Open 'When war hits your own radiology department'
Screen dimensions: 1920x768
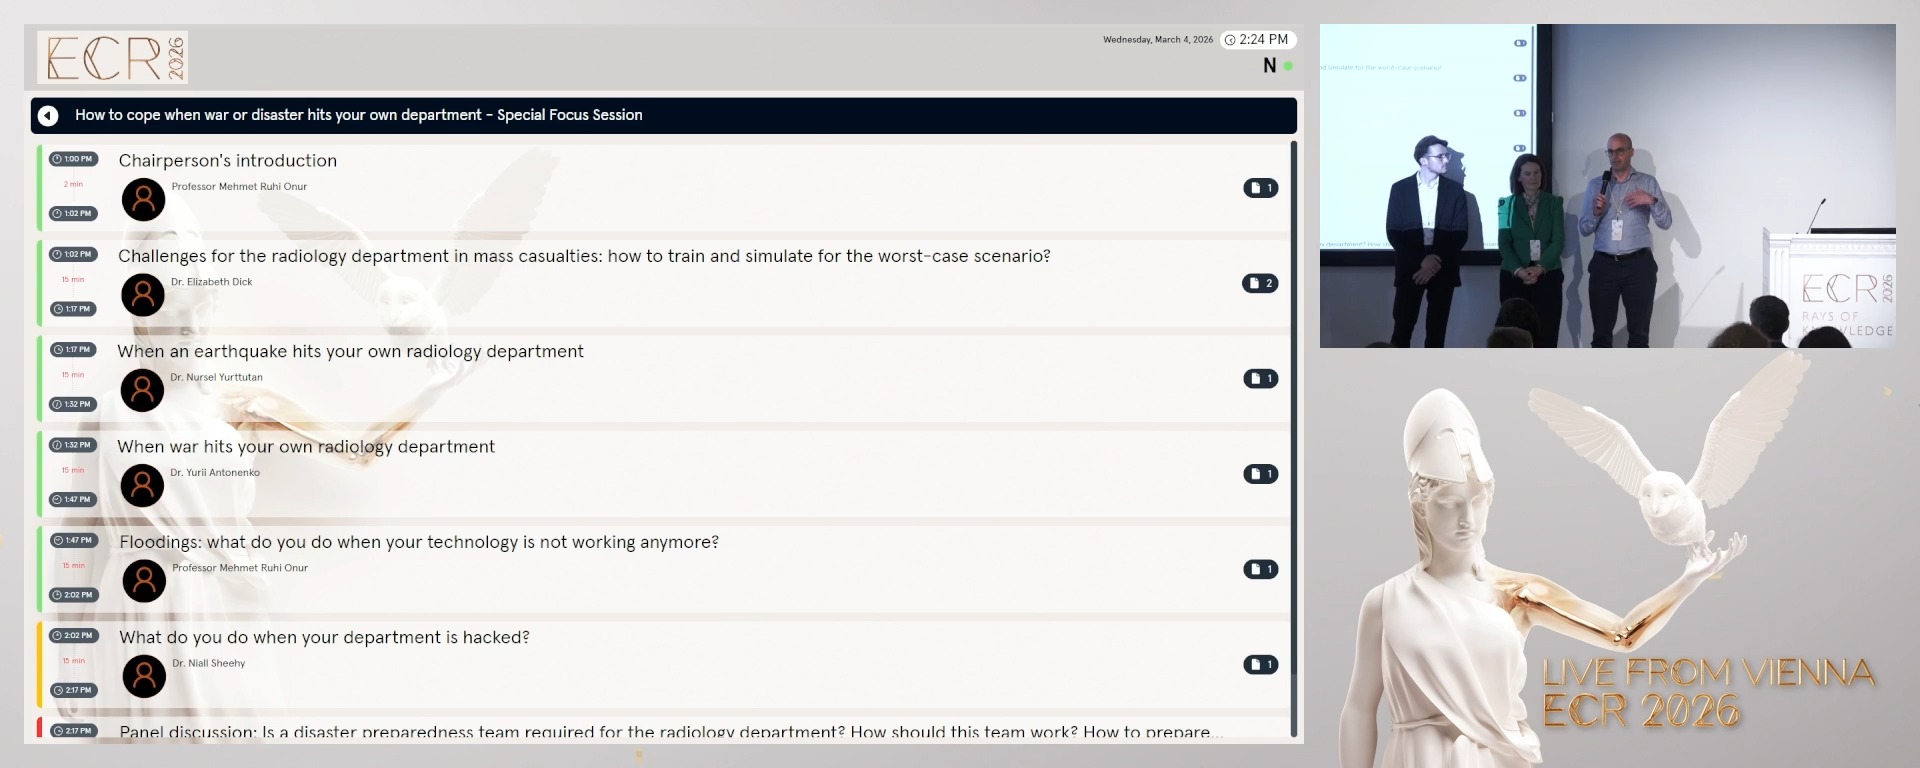(306, 447)
